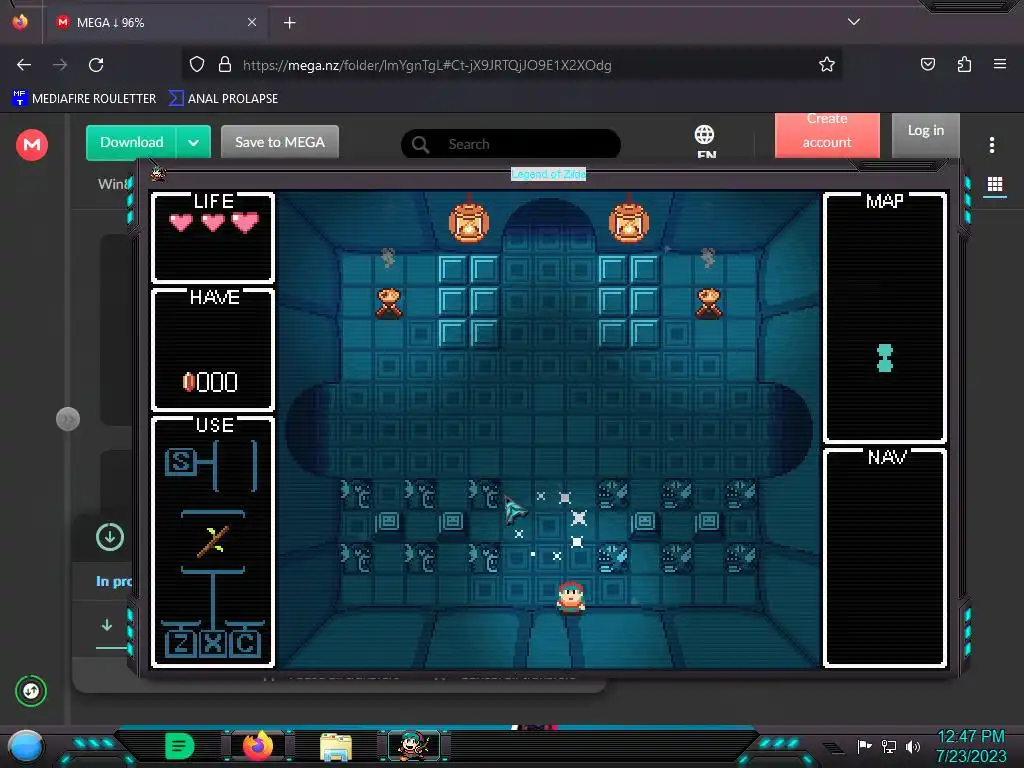Click the first life heart
Viewport: 1024px width, 768px height.
[181, 223]
